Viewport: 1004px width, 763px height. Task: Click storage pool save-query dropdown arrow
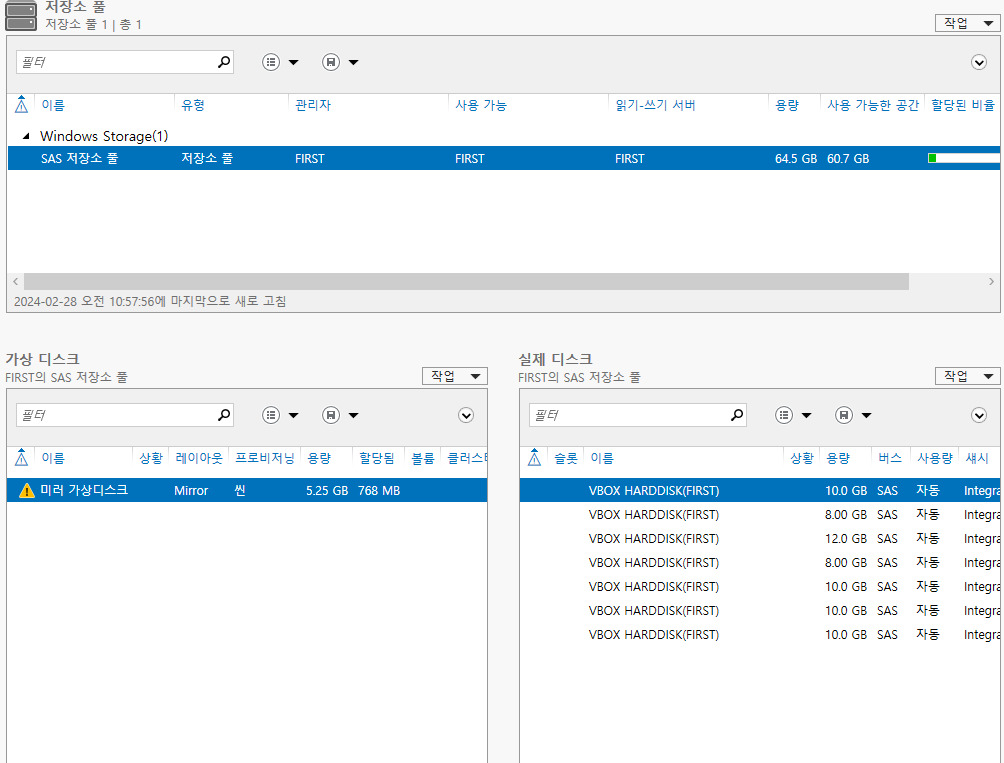[x=353, y=62]
